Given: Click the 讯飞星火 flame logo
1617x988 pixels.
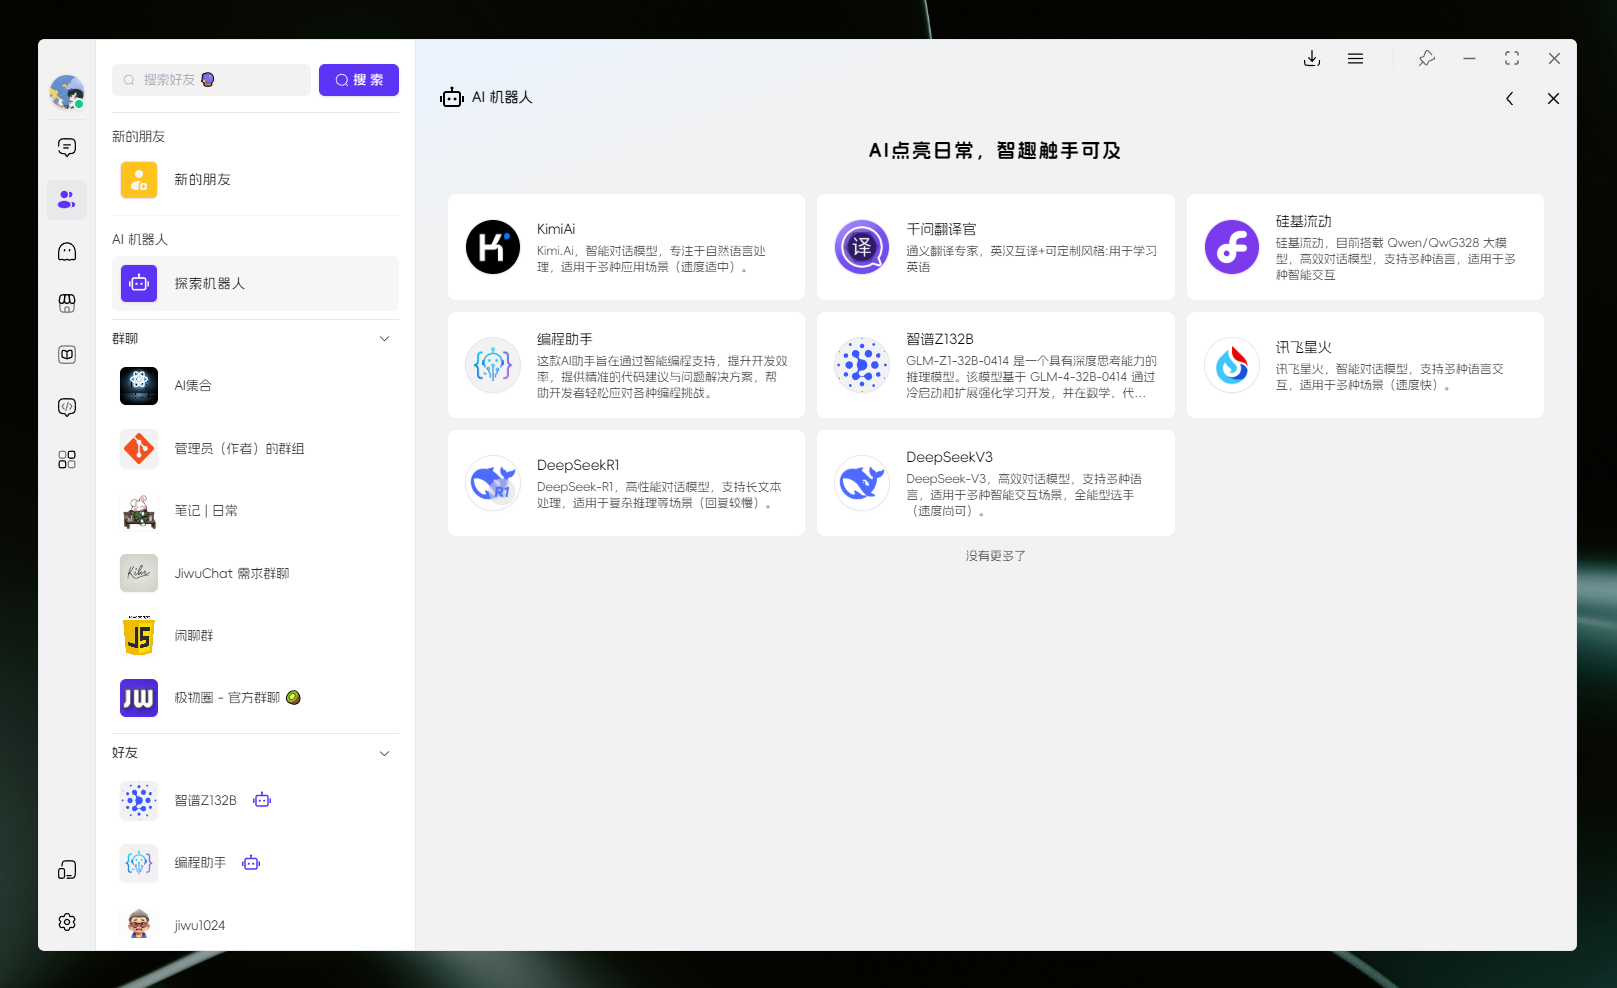Looking at the screenshot, I should click(x=1232, y=365).
